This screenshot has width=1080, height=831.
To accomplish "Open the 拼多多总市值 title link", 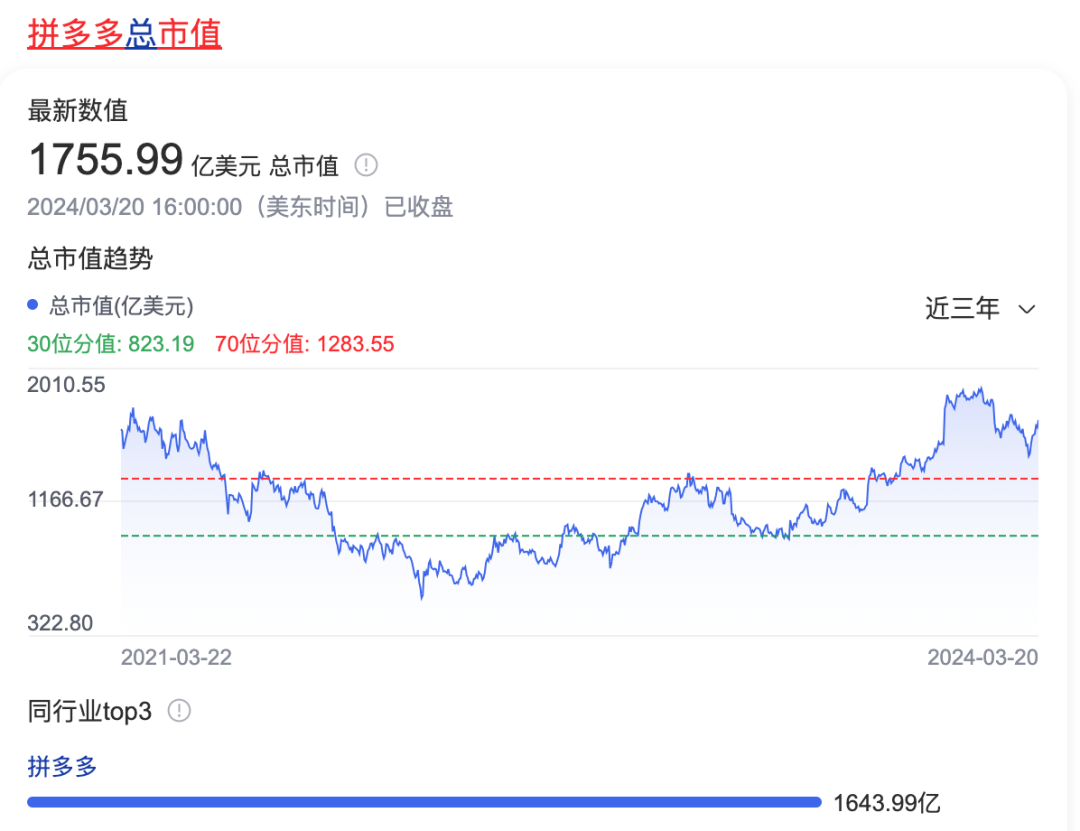I will tap(125, 34).
